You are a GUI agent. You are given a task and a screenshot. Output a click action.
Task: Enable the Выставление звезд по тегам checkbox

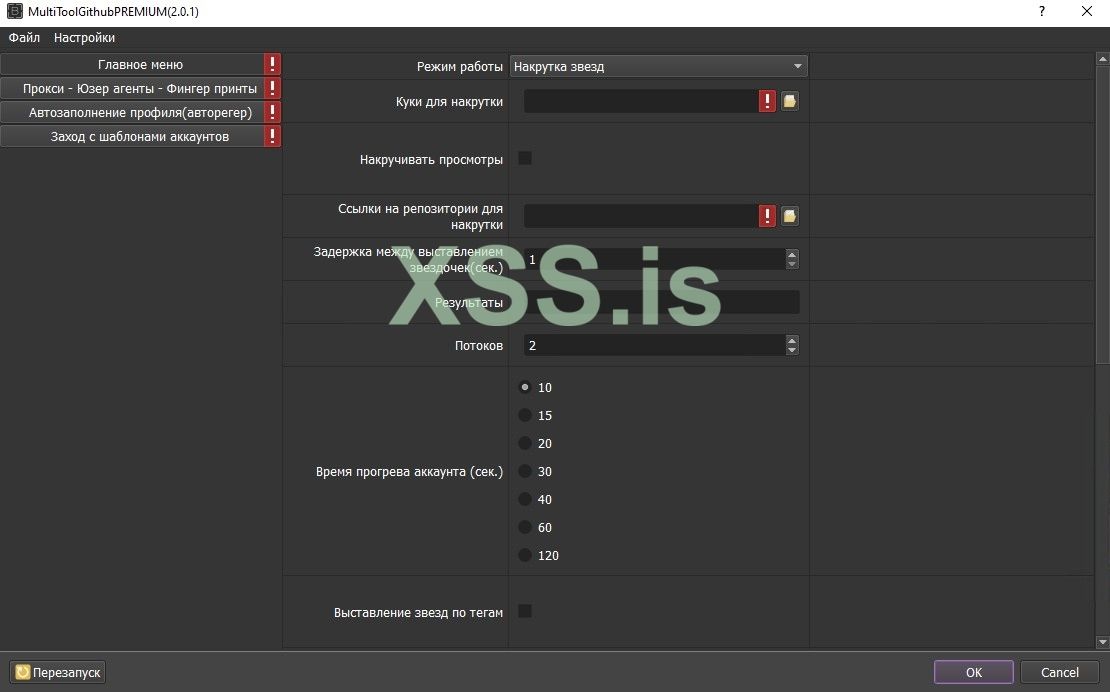pyautogui.click(x=525, y=611)
